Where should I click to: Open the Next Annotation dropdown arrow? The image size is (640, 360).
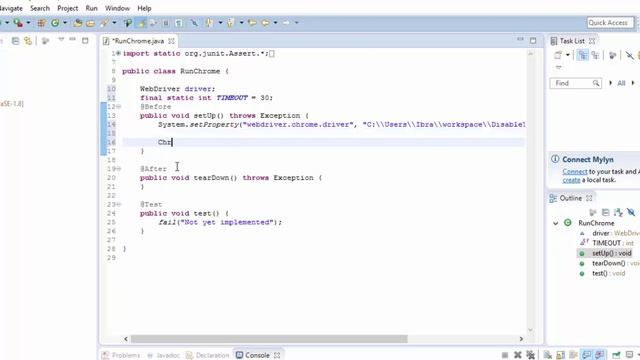220,23
